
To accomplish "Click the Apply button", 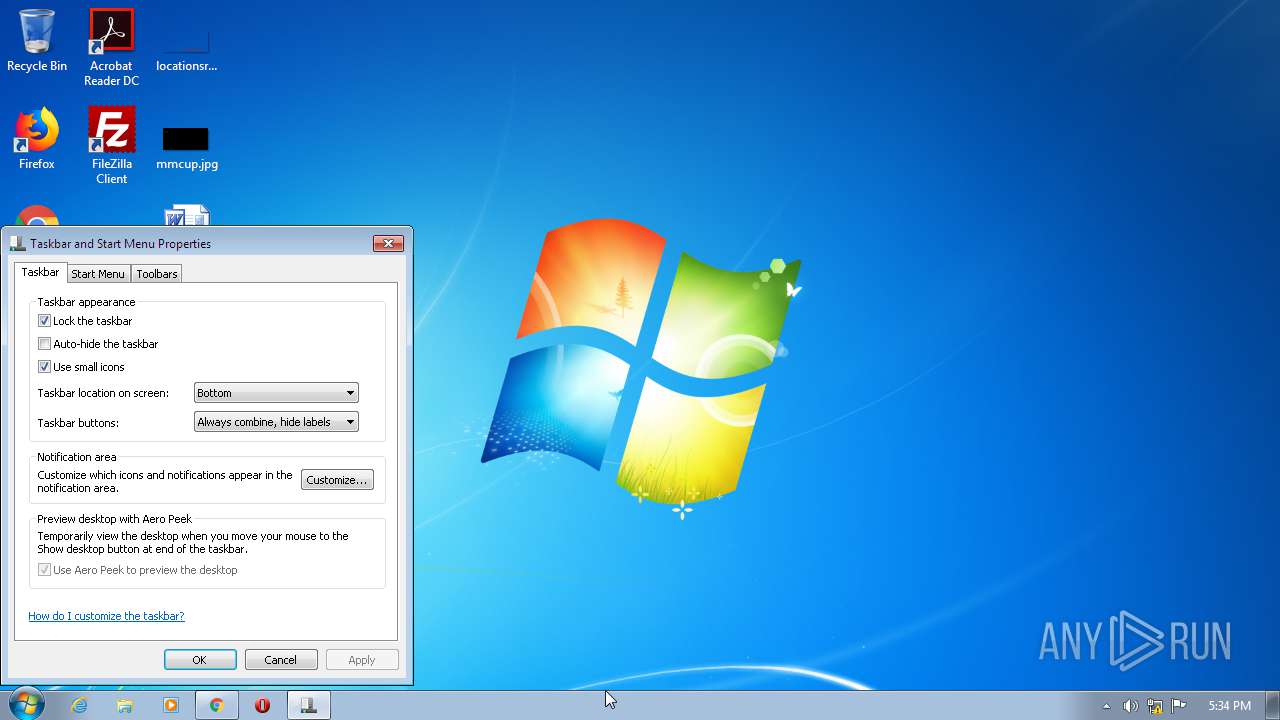I will point(362,660).
